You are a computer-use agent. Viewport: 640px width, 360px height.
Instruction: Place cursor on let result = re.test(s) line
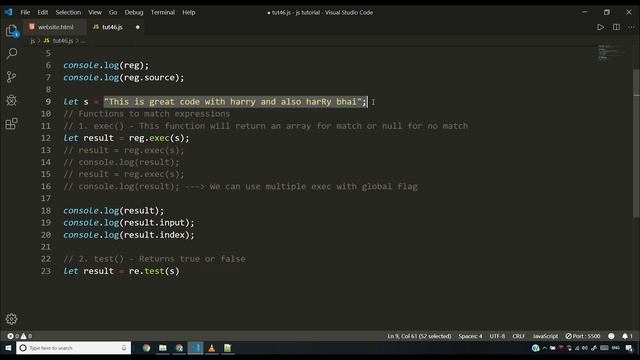tap(121, 271)
